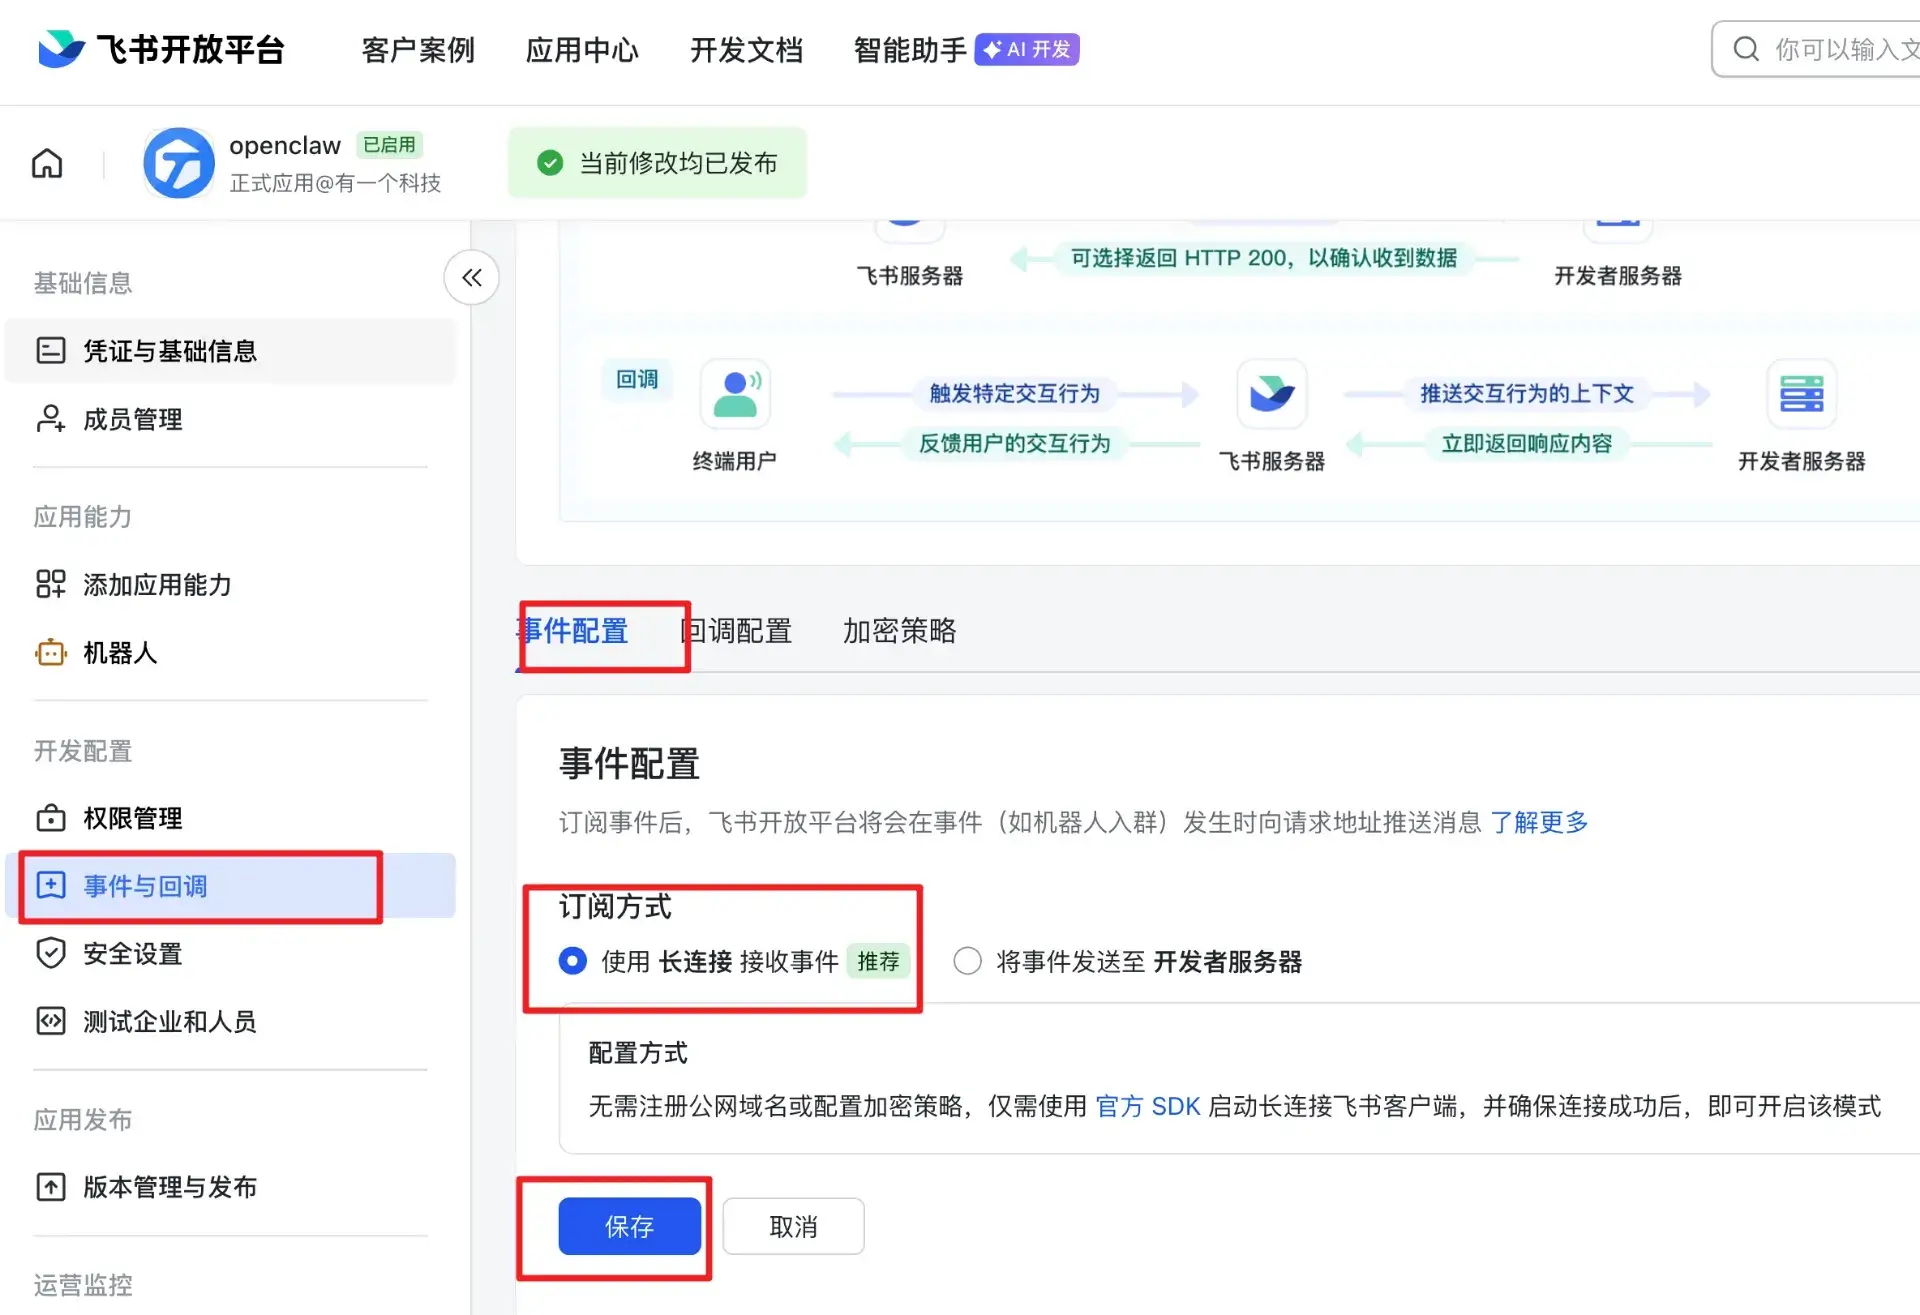
Task: Select 使用长连接接收事件 radio option
Action: (573, 961)
